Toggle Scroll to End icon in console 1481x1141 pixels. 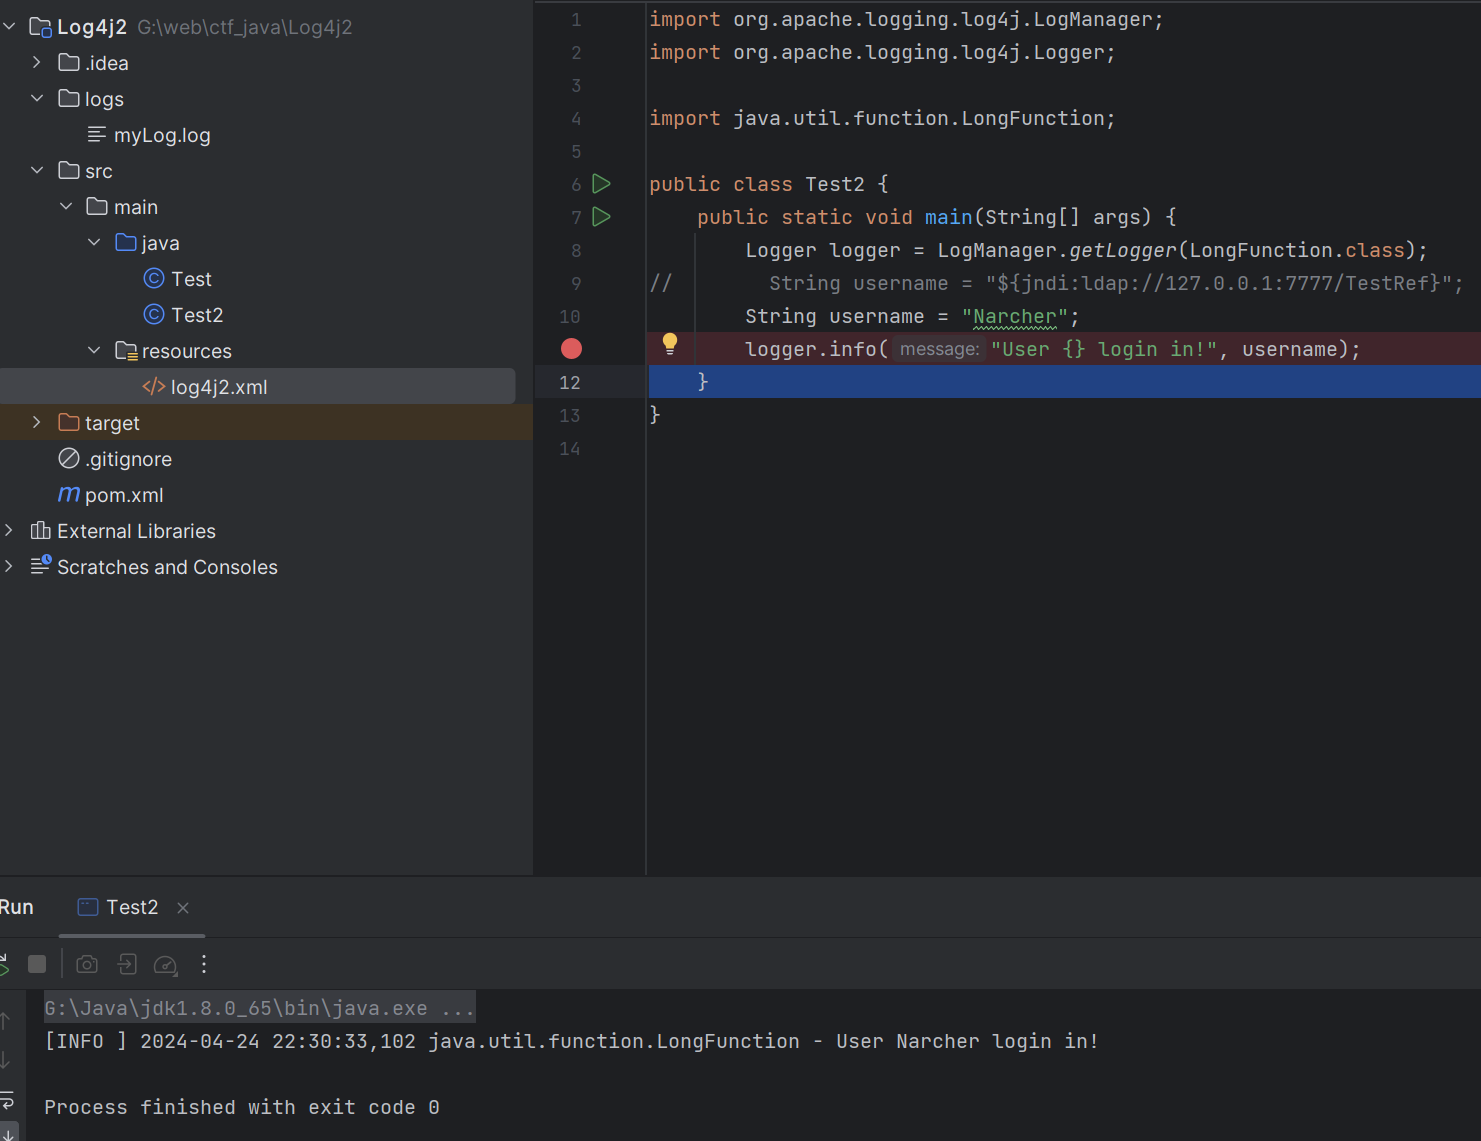coord(8,1132)
